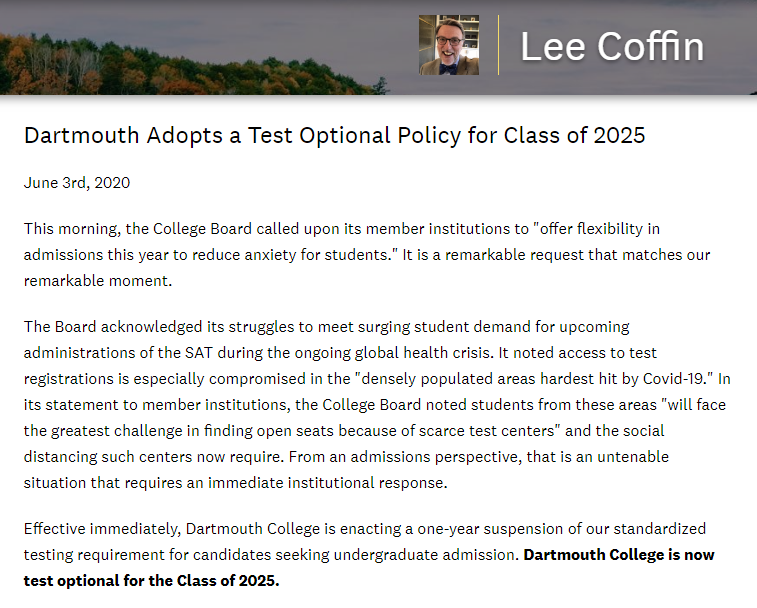Click the yellow divider beside the author name
757x608 pixels.
point(498,45)
